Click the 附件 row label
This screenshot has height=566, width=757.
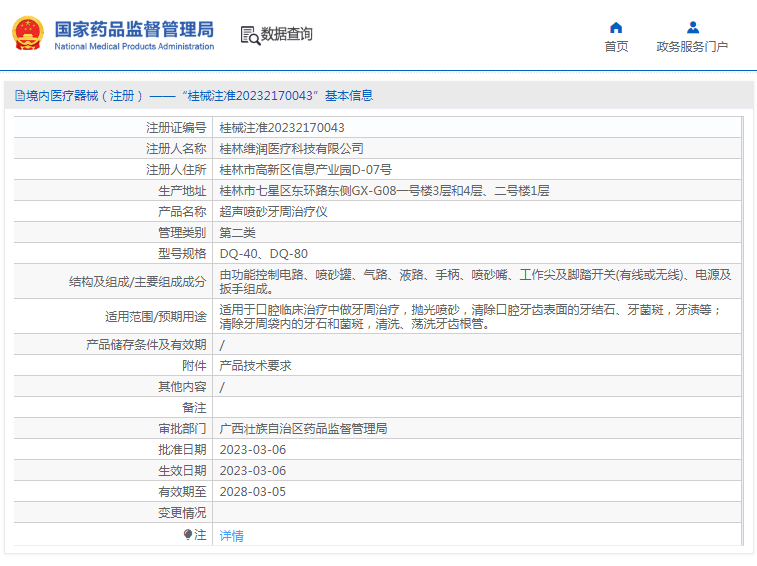[x=195, y=366]
